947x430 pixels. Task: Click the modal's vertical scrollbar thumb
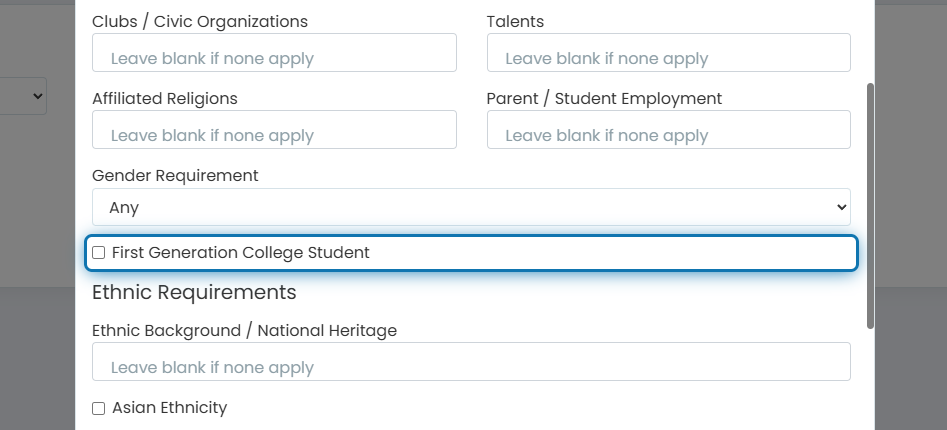pyautogui.click(x=870, y=206)
